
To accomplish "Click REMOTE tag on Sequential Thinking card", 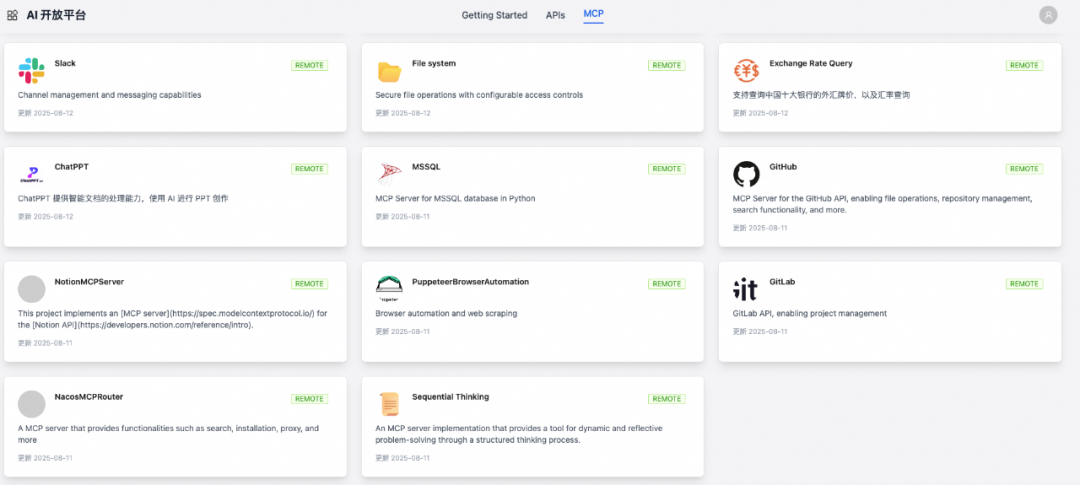I will (x=667, y=399).
